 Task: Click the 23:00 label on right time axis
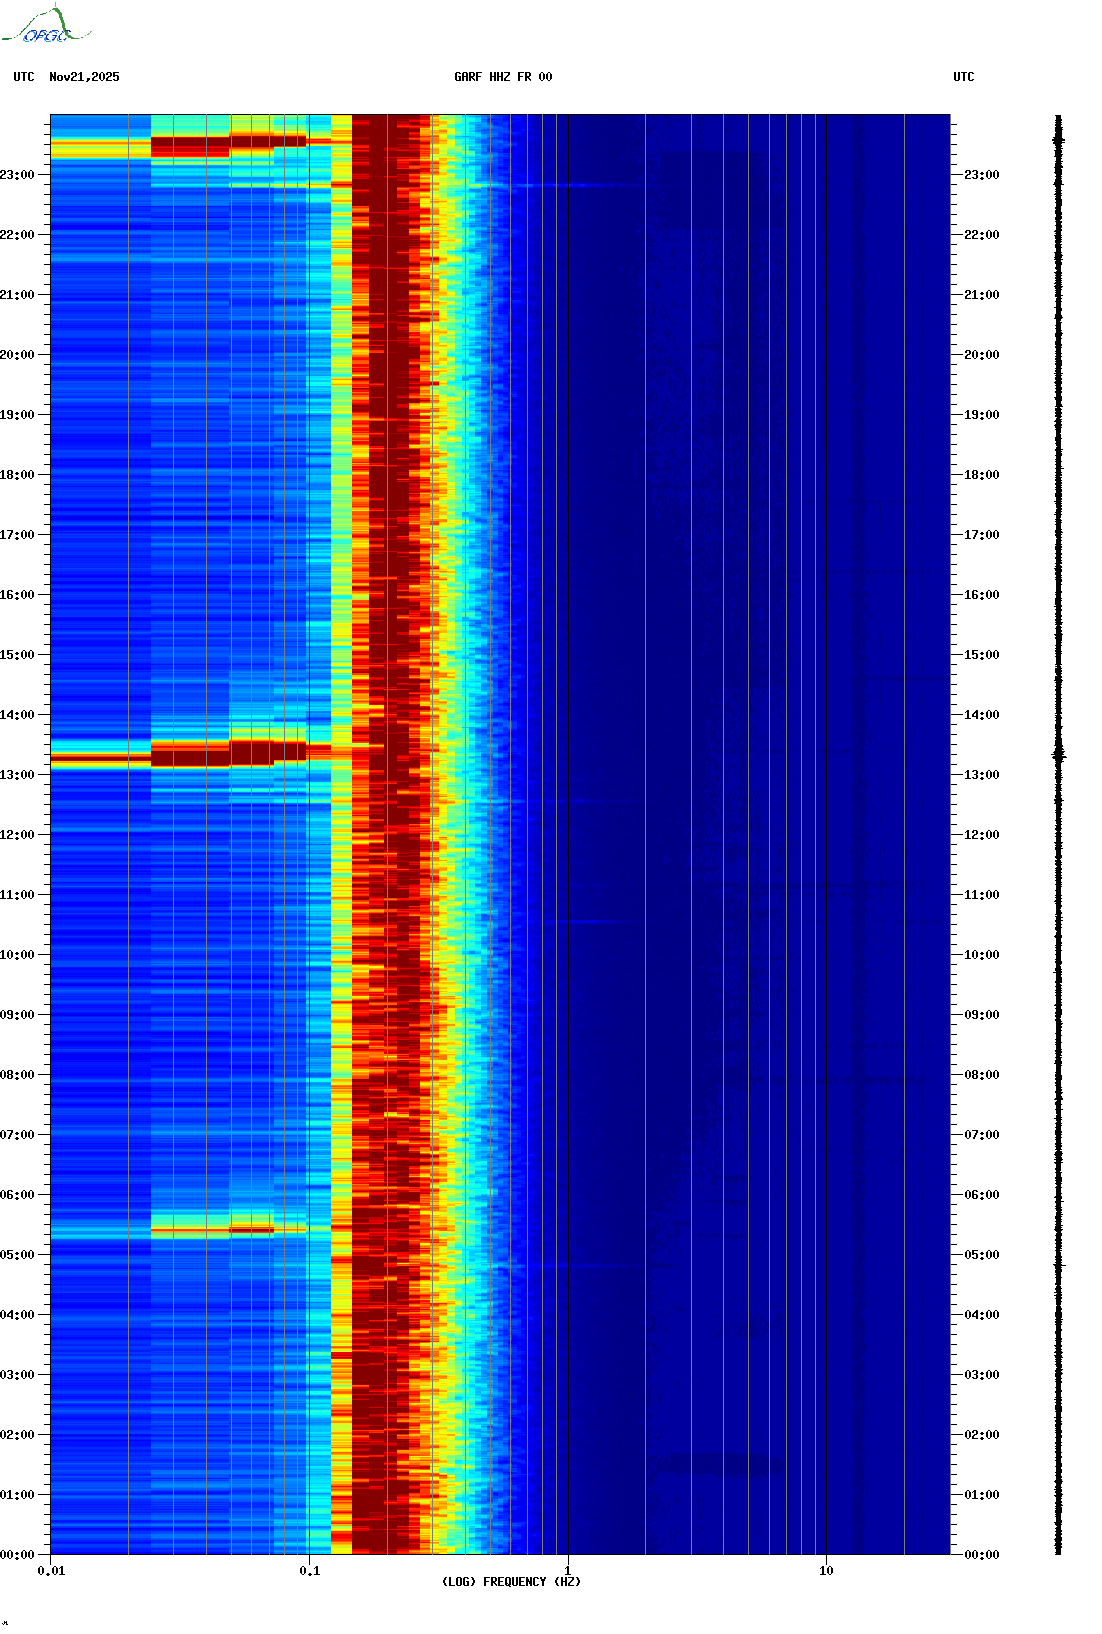(x=981, y=175)
